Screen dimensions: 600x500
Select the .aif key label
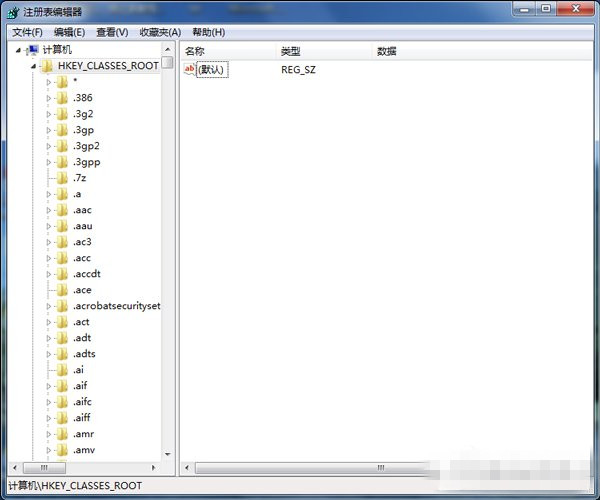(x=80, y=386)
